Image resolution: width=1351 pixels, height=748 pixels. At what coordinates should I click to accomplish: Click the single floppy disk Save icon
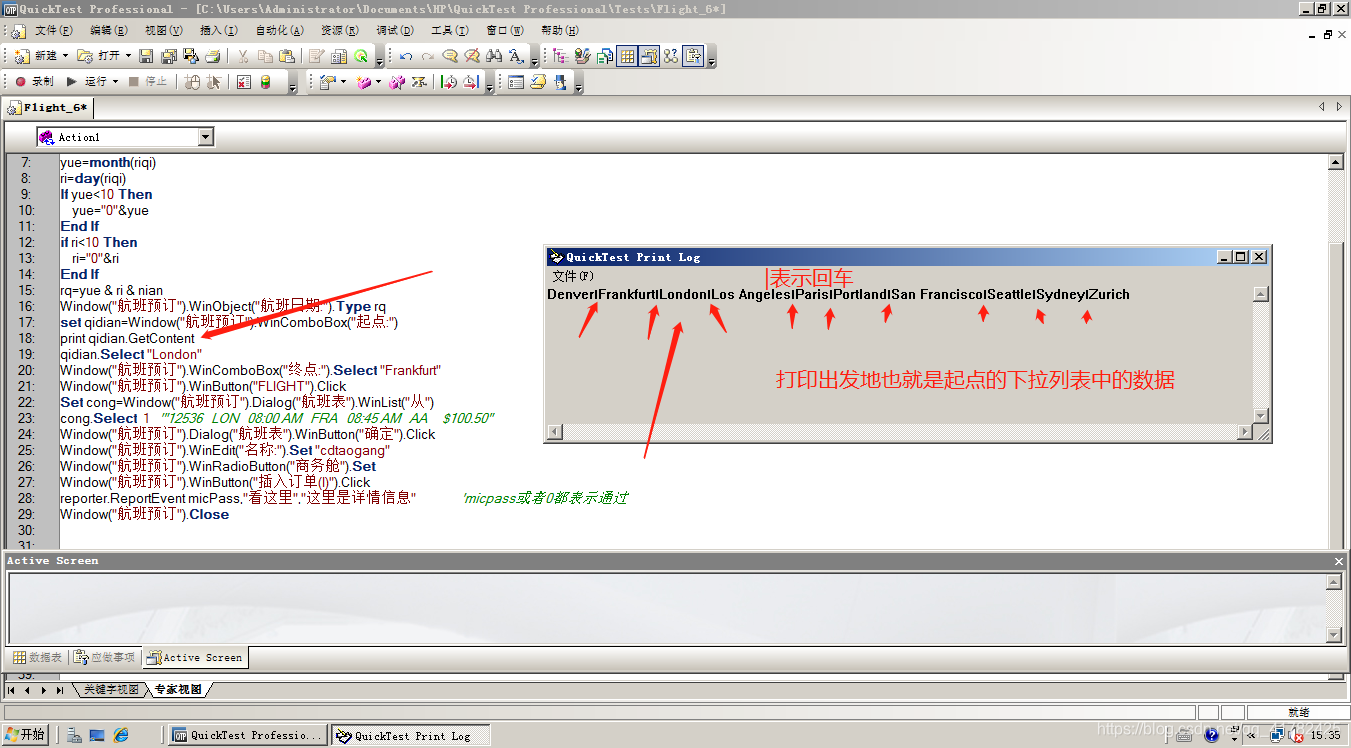tap(146, 56)
